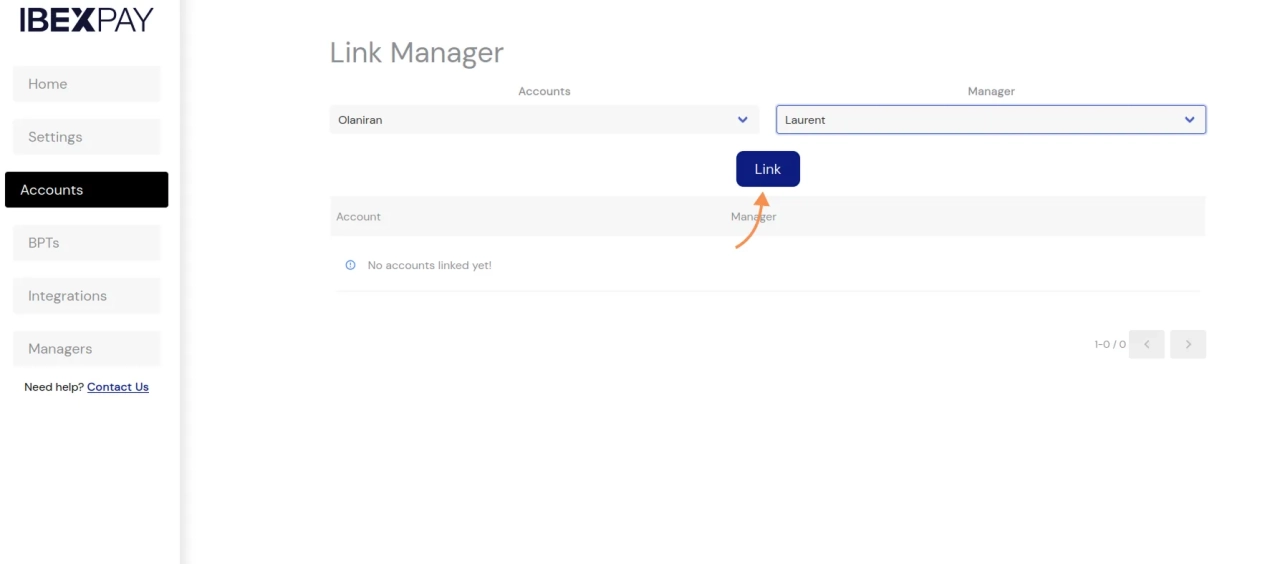The height and width of the screenshot is (564, 1280).
Task: Open the Managers sidebar item
Action: [86, 349]
